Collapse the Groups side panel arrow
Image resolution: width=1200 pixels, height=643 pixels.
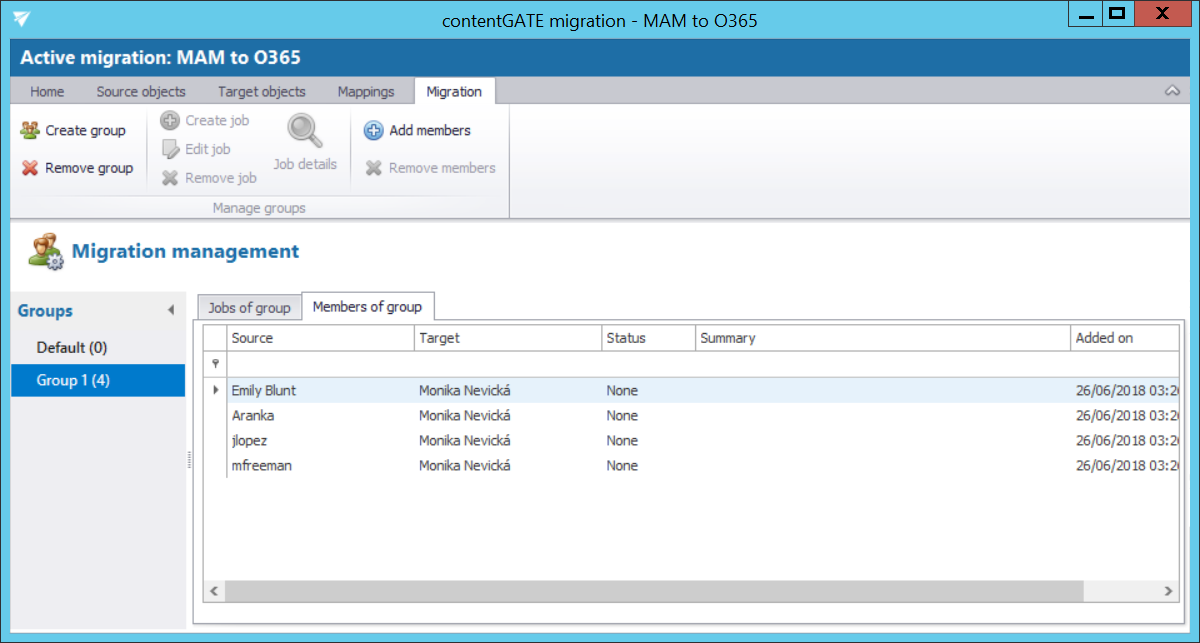click(171, 311)
